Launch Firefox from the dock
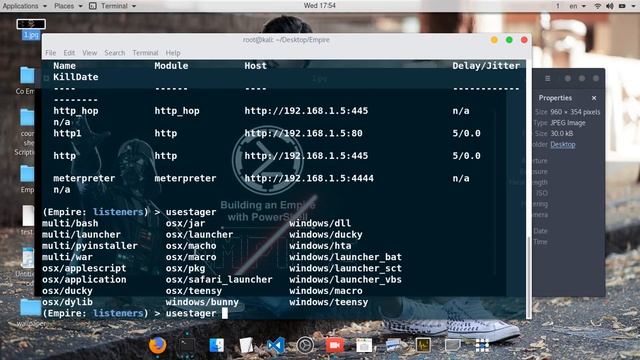The image size is (640, 360). (x=157, y=345)
